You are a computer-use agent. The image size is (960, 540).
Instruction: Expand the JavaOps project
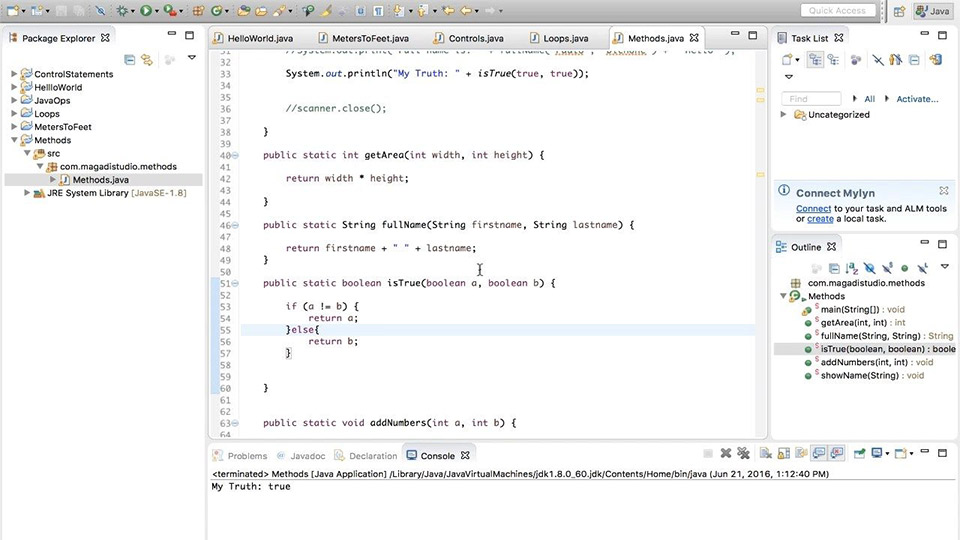pos(14,100)
